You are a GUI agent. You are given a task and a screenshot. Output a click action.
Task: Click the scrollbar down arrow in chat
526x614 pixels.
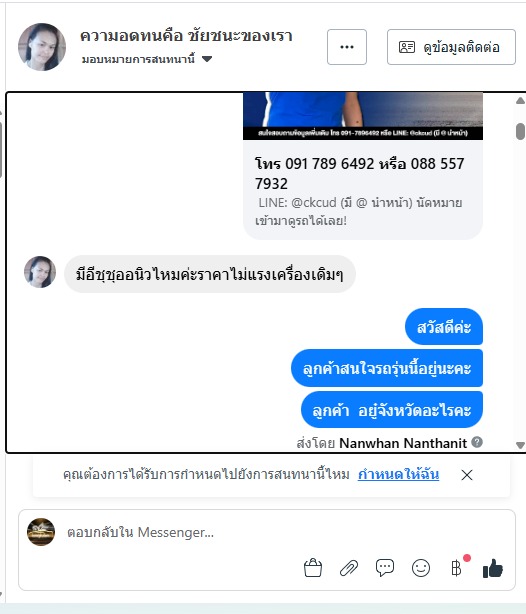point(521,445)
